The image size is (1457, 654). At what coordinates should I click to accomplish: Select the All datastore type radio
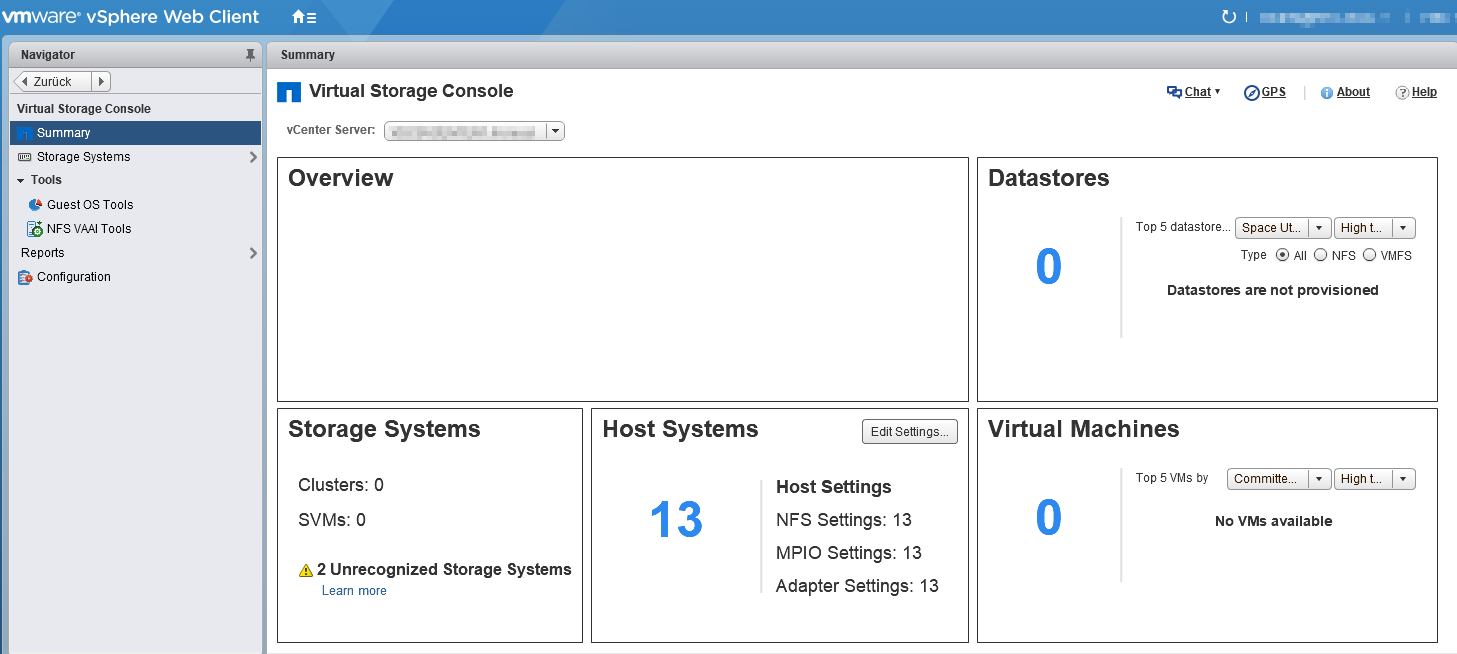[1282, 255]
